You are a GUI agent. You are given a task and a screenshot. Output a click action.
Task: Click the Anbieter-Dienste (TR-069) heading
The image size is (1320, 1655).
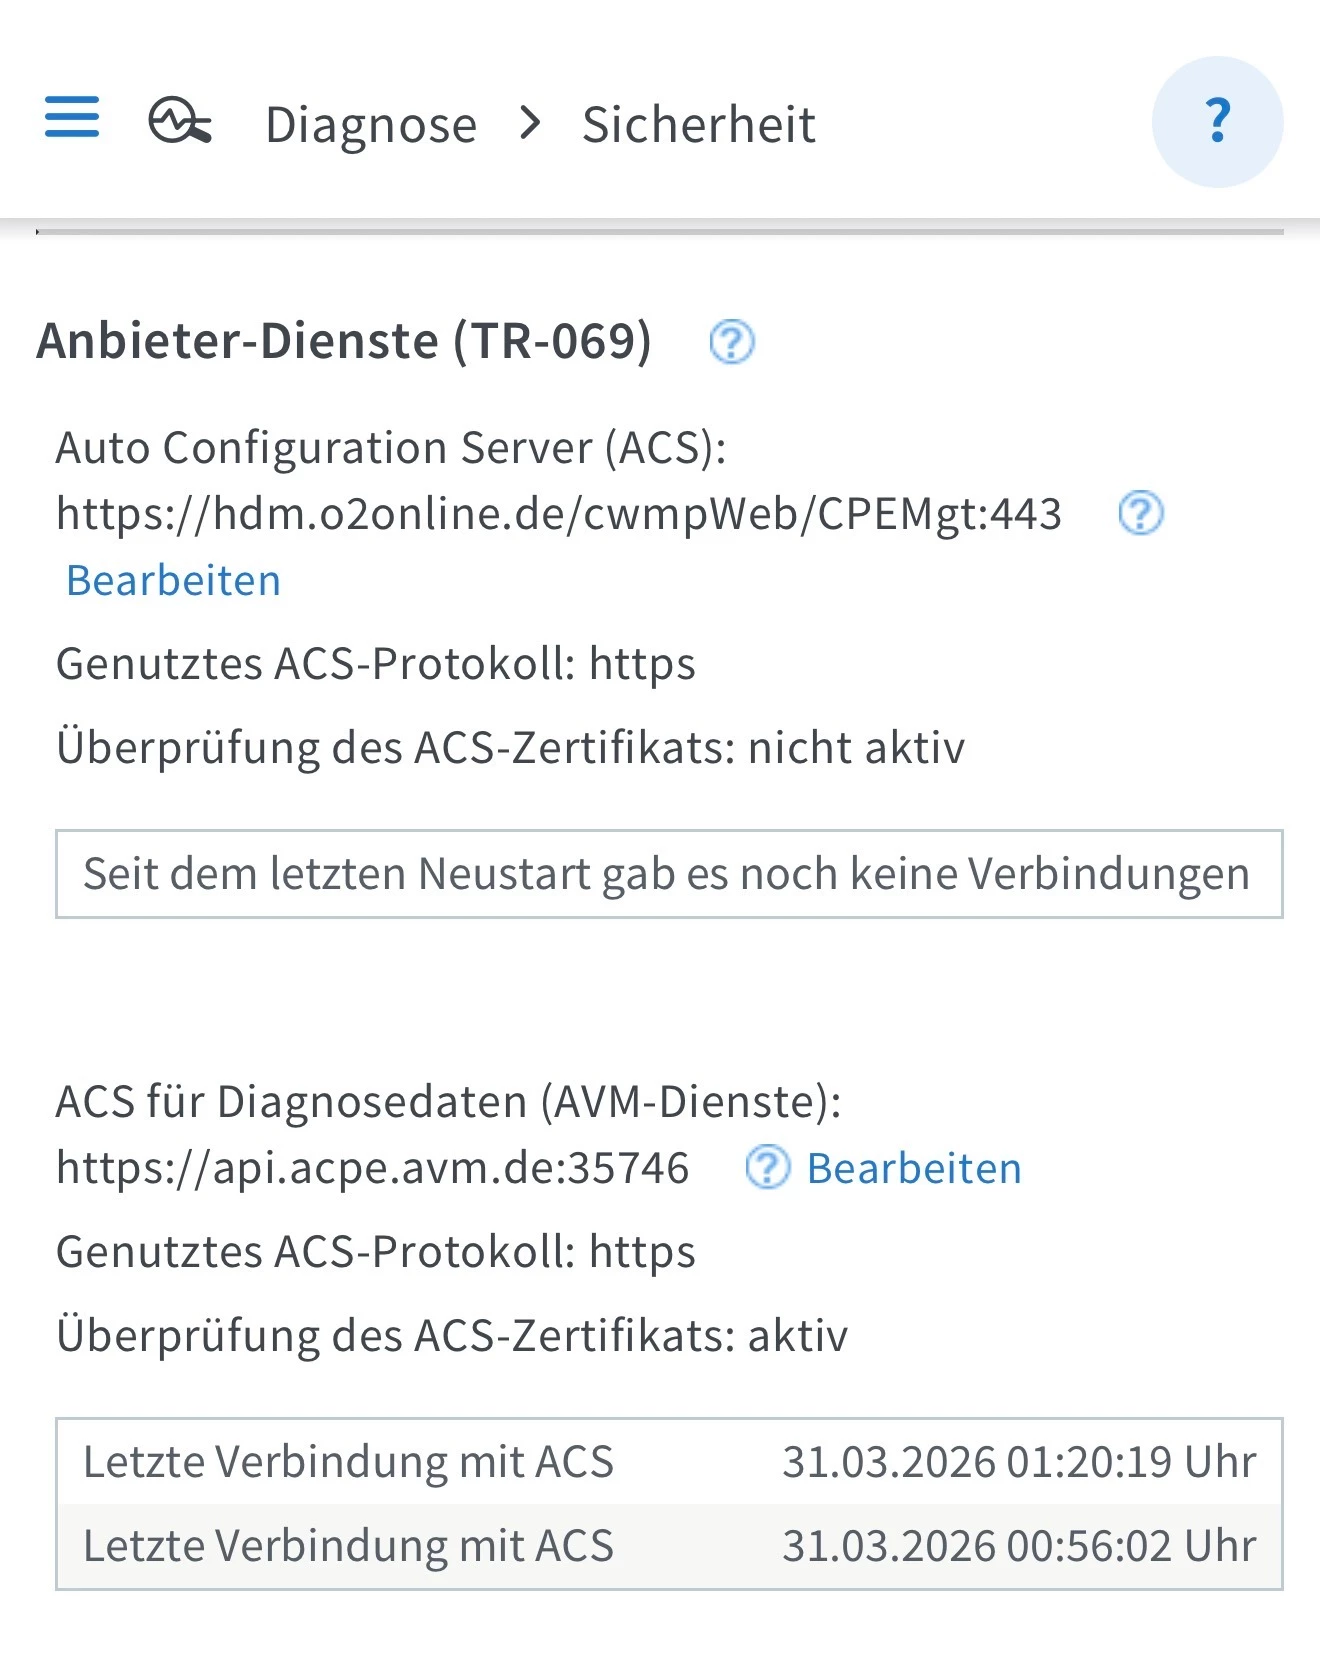pos(344,341)
